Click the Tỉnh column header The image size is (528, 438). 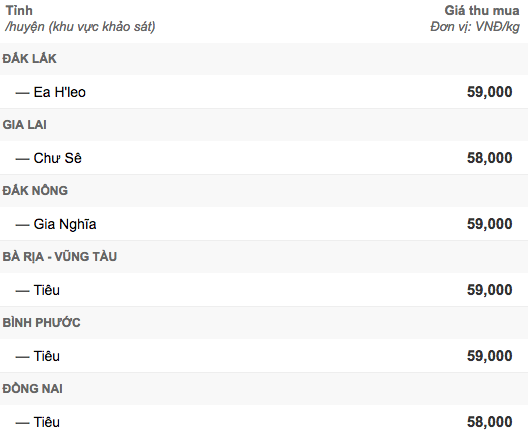coord(19,11)
